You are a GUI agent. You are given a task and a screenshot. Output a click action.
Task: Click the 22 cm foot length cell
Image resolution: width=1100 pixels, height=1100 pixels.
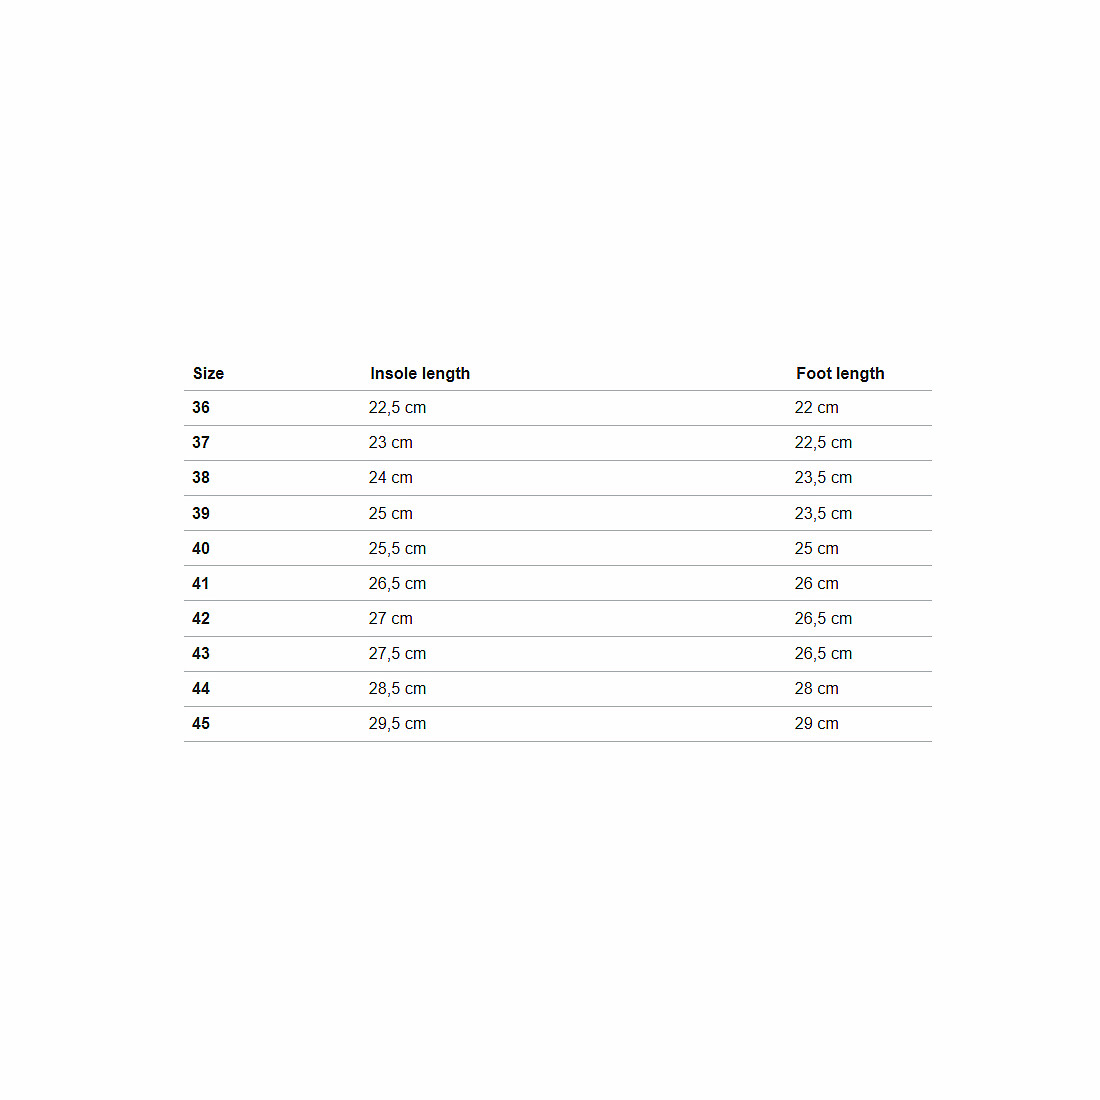point(817,408)
